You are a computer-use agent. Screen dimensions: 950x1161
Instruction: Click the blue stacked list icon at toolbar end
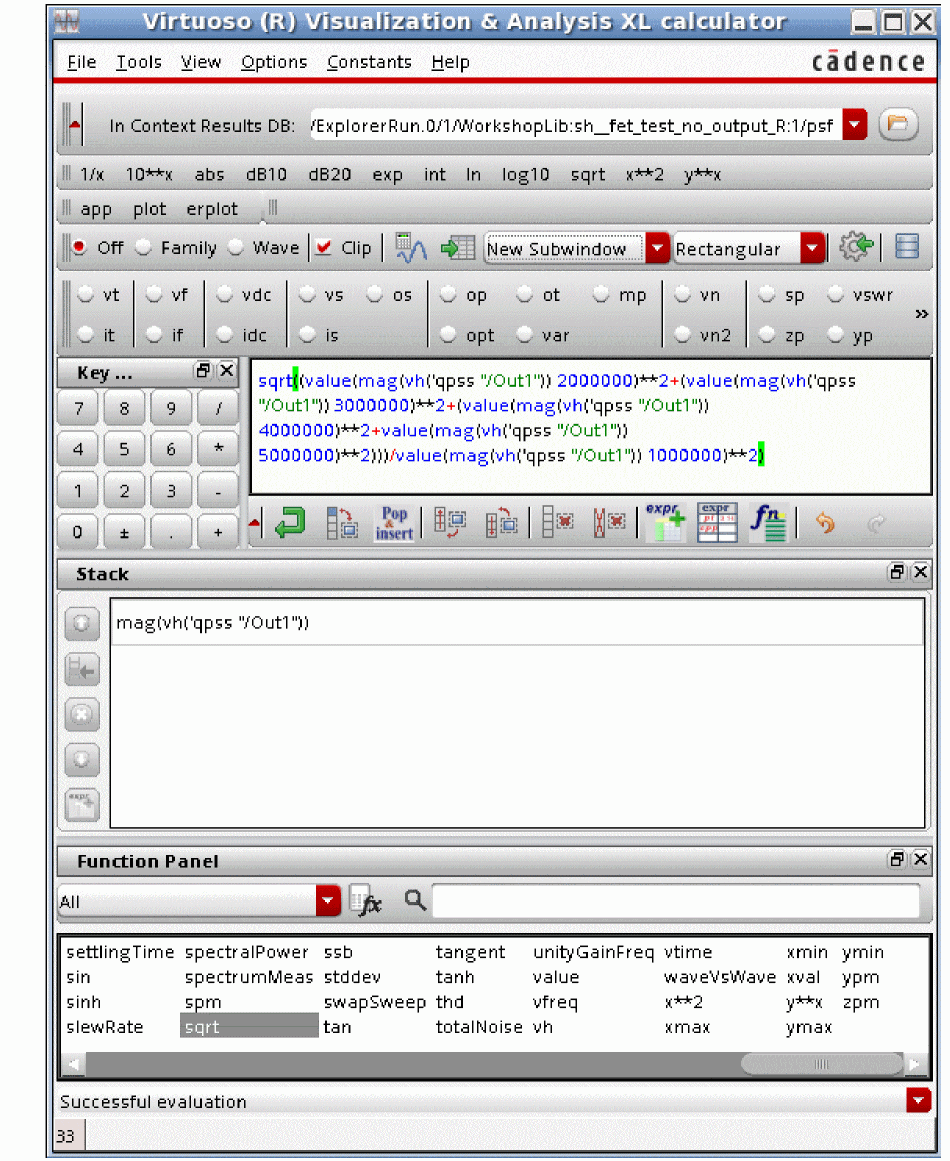pos(907,247)
